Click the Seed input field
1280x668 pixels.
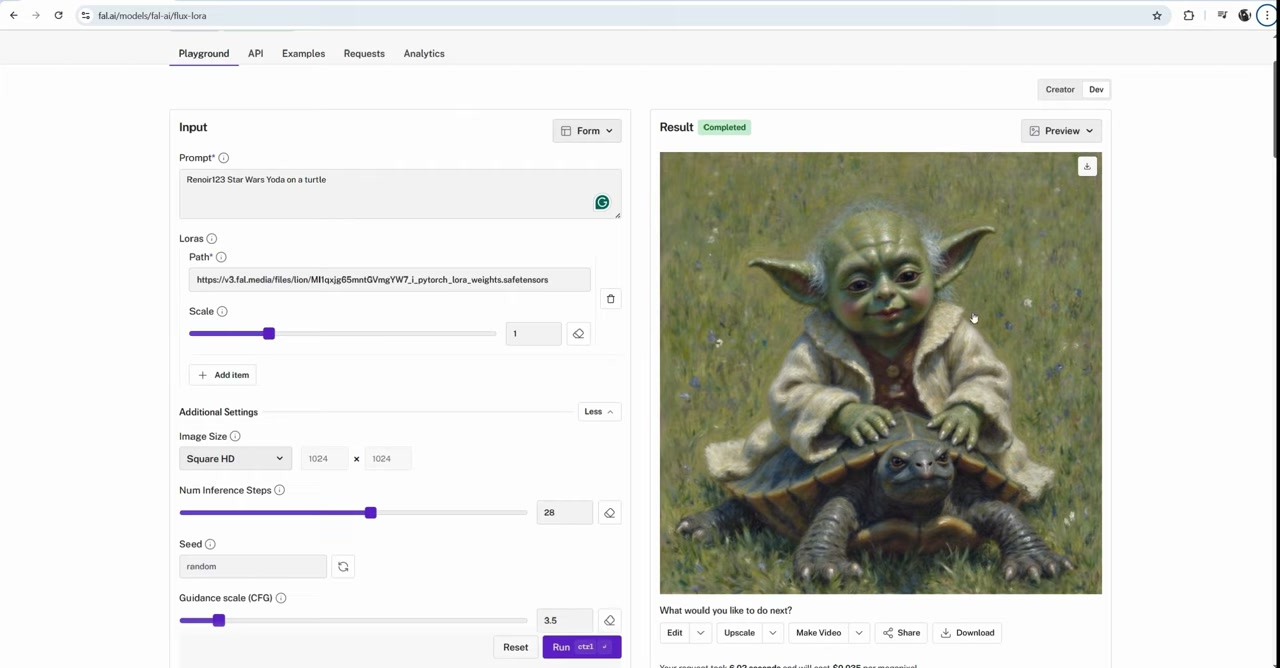pos(253,567)
